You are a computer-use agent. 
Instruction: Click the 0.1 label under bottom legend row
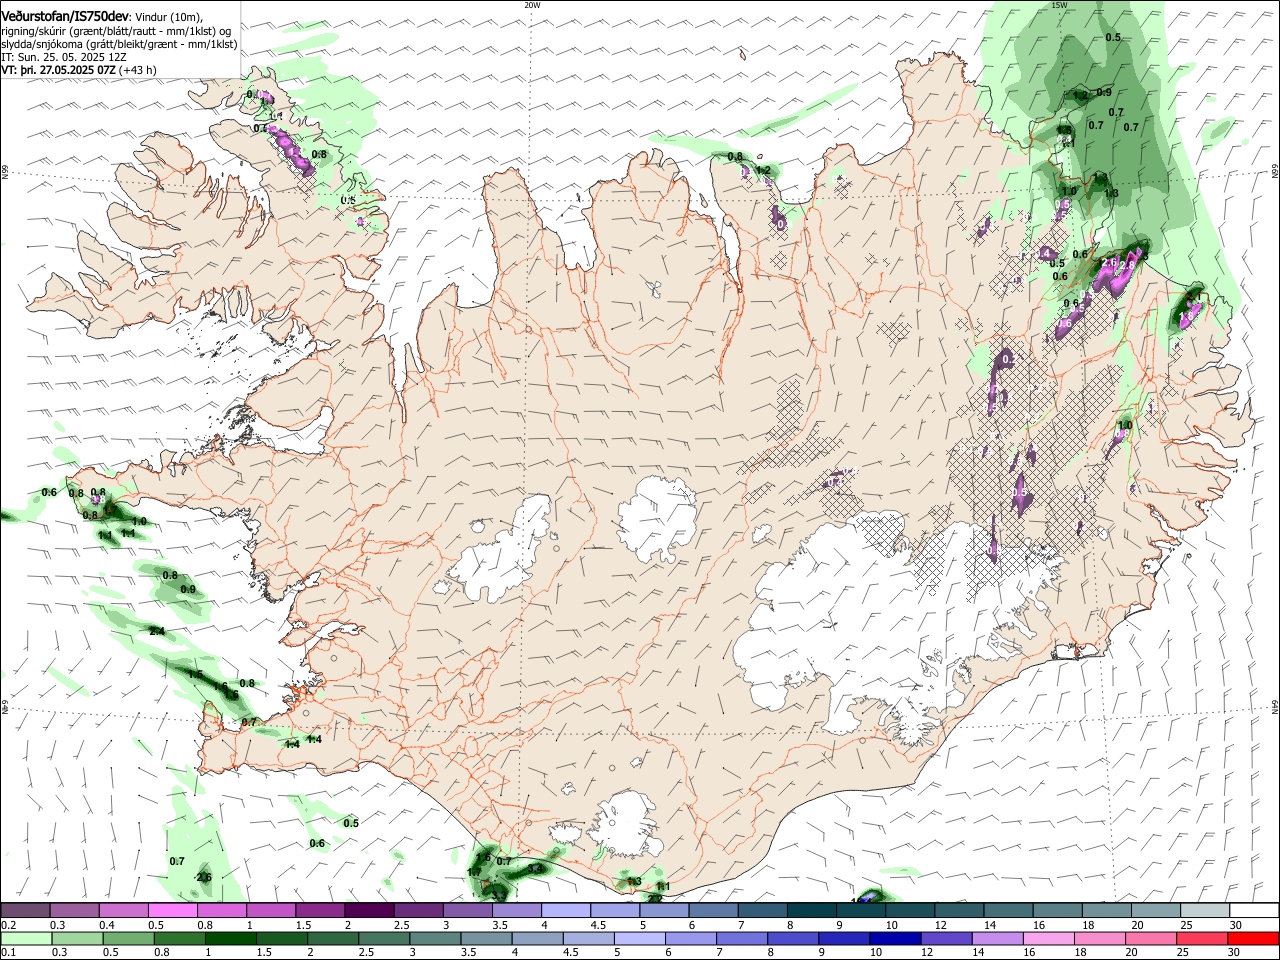click(x=8, y=953)
